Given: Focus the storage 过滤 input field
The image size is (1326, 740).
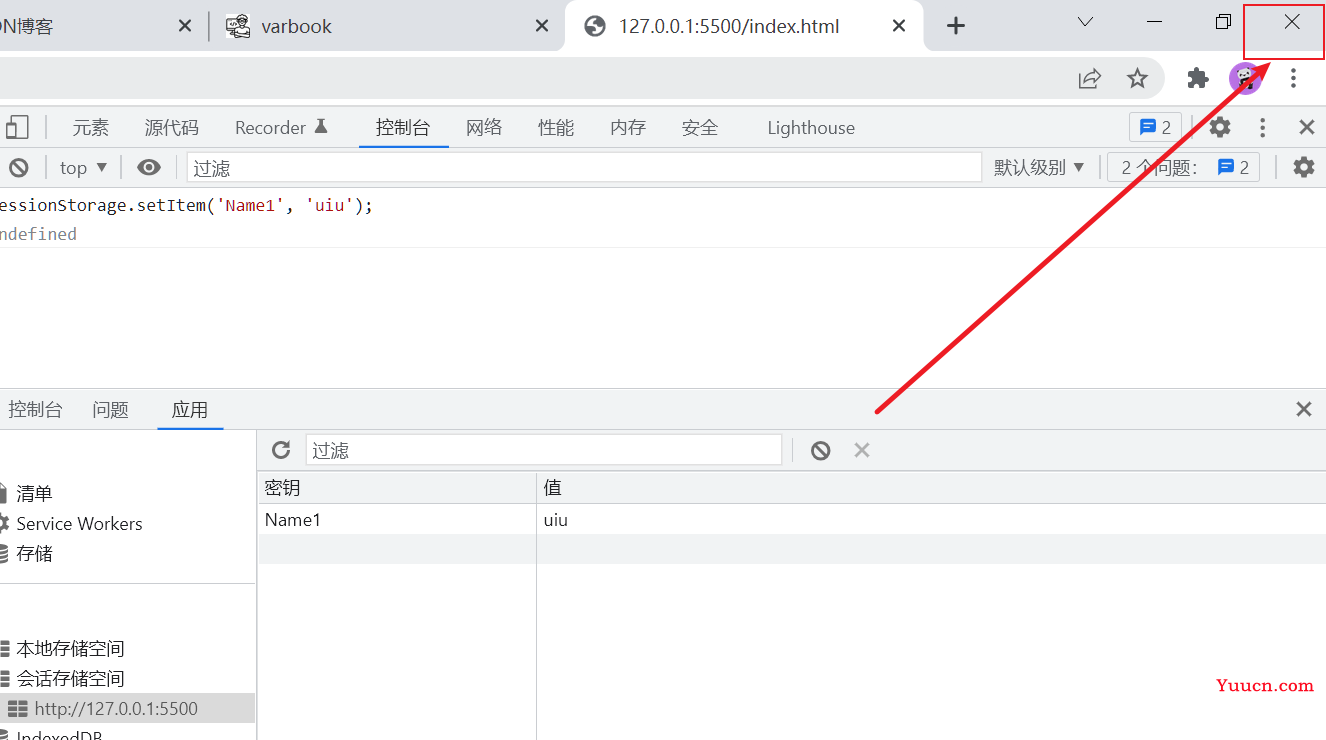Looking at the screenshot, I should click(x=544, y=450).
